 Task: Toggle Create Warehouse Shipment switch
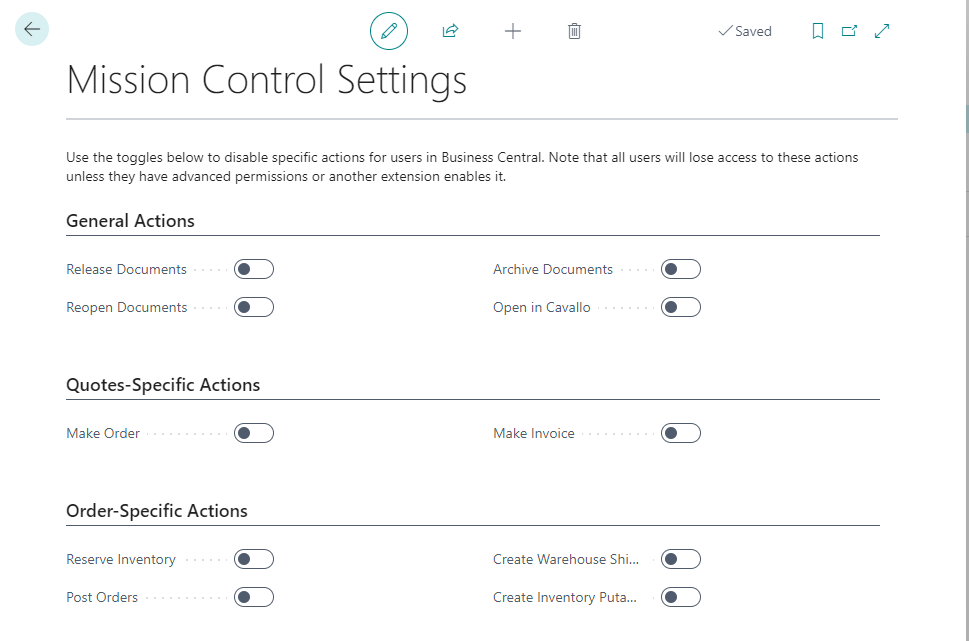click(x=680, y=559)
